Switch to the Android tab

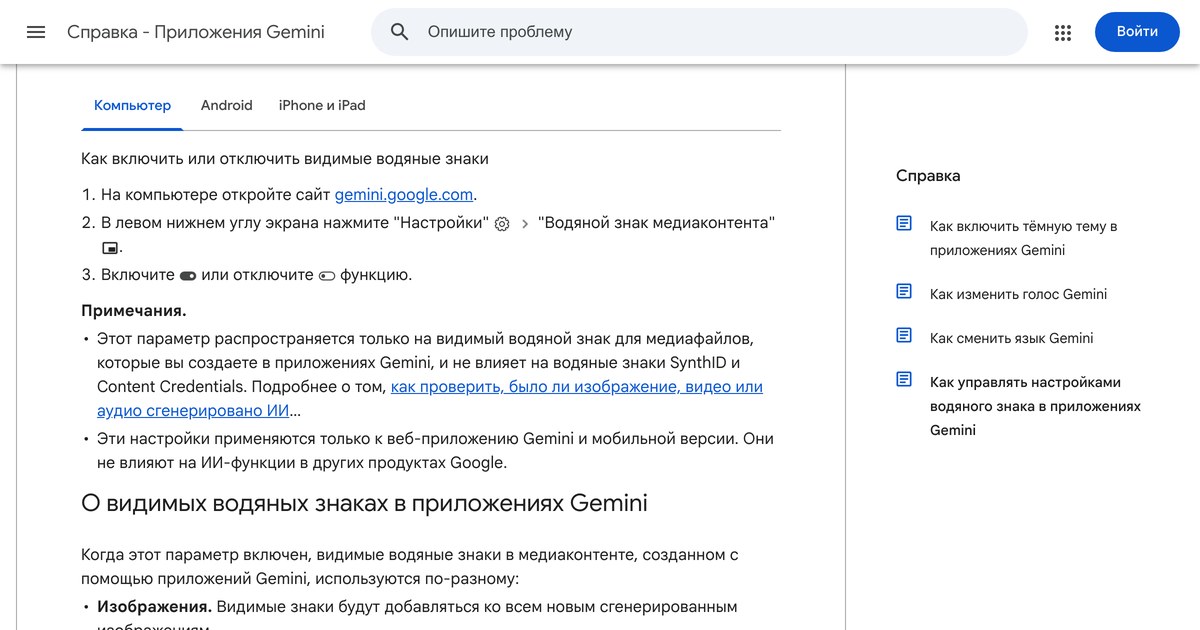pos(227,105)
